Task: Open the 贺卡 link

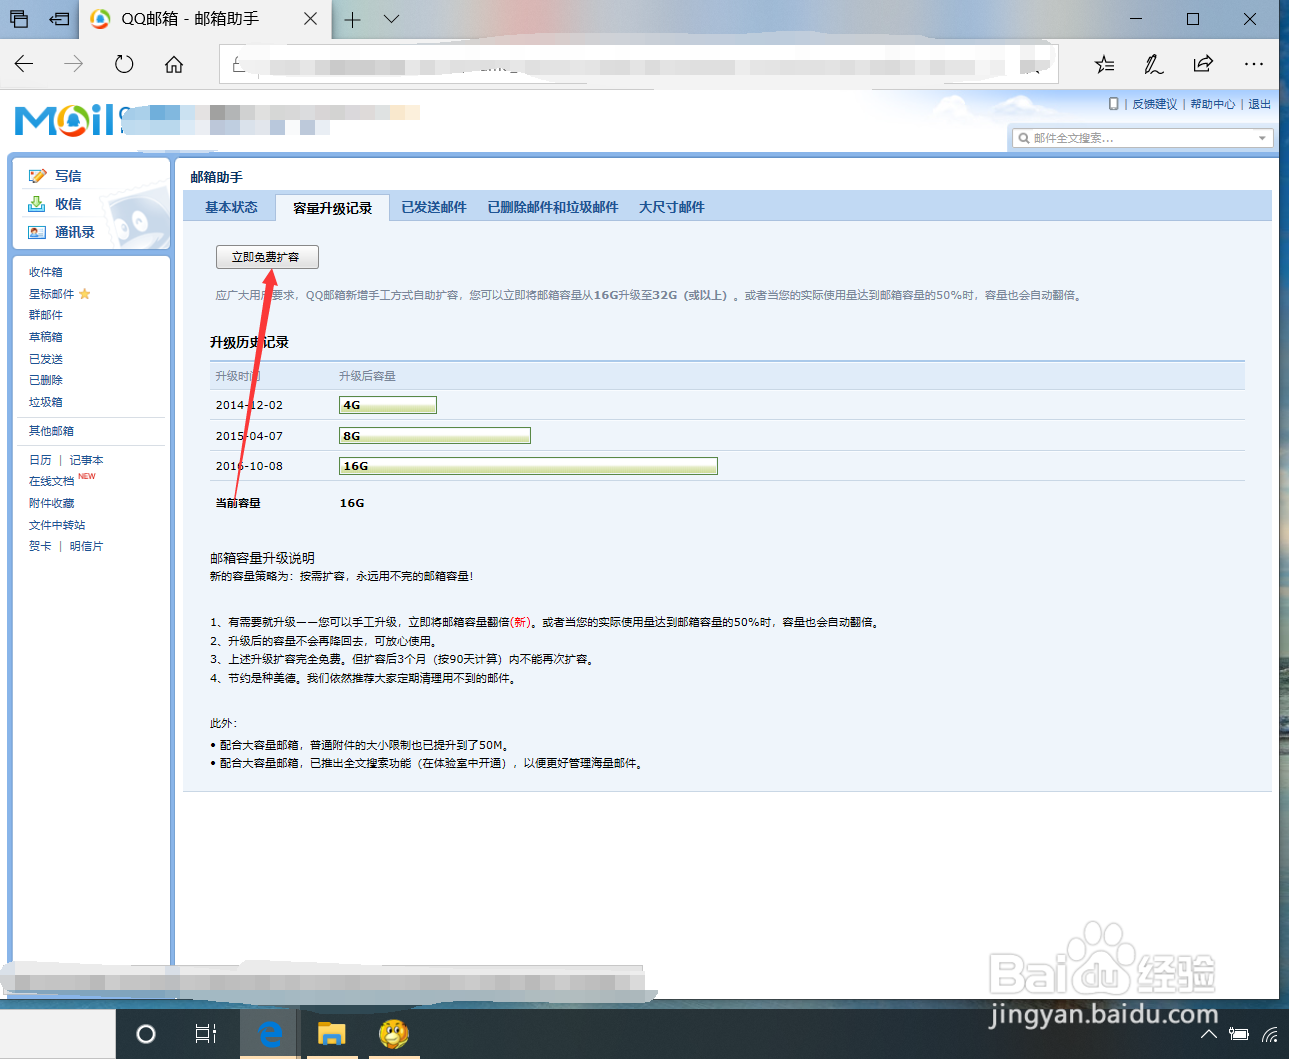Action: (x=40, y=546)
